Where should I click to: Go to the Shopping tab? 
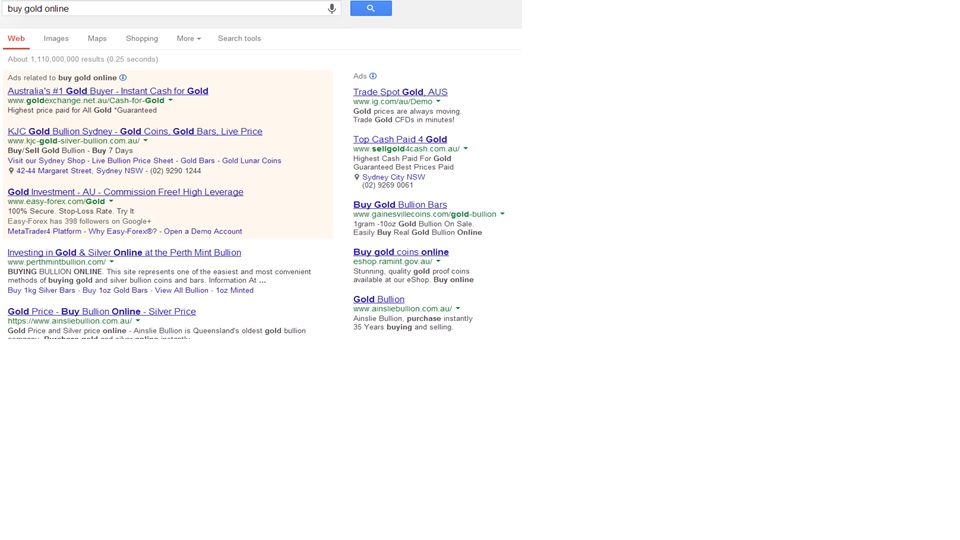141,38
